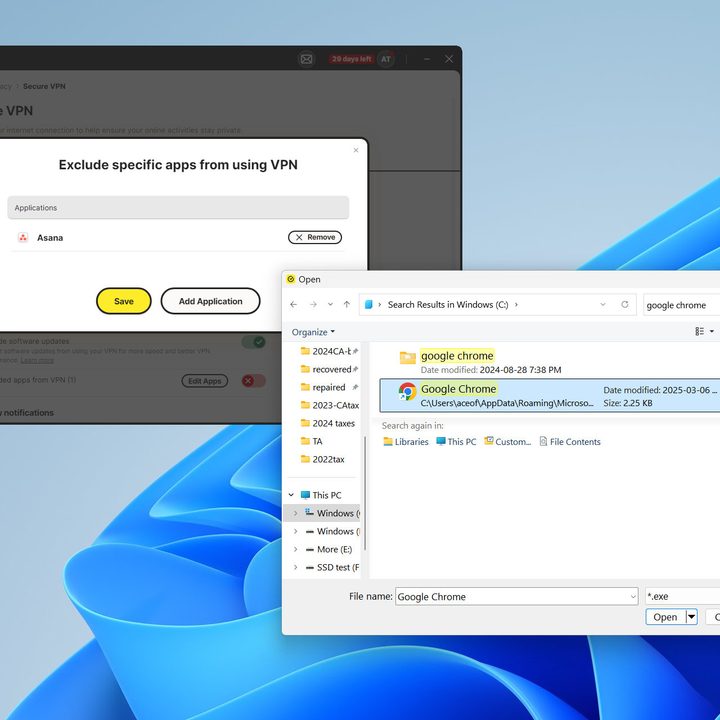Click Edit Apps in the Norton window

[x=205, y=381]
